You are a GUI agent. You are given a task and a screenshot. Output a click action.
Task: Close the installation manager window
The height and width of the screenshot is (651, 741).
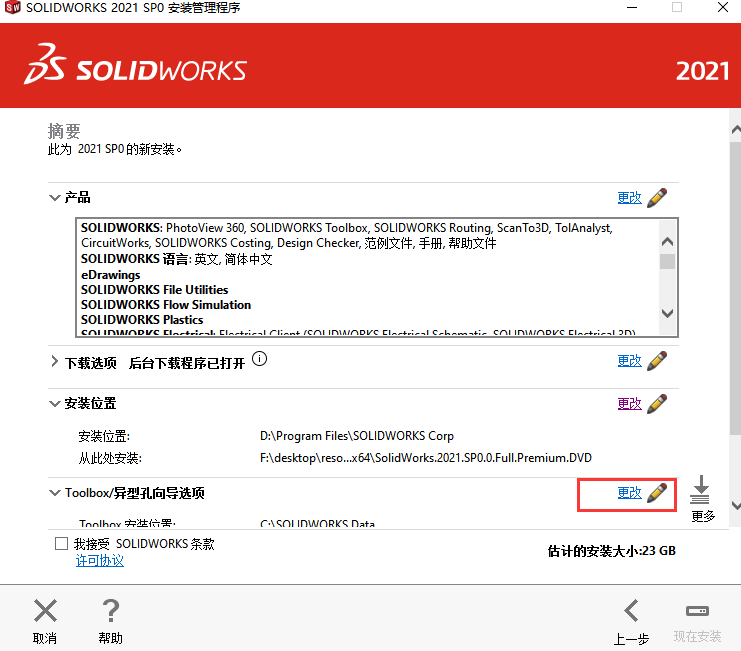723,8
